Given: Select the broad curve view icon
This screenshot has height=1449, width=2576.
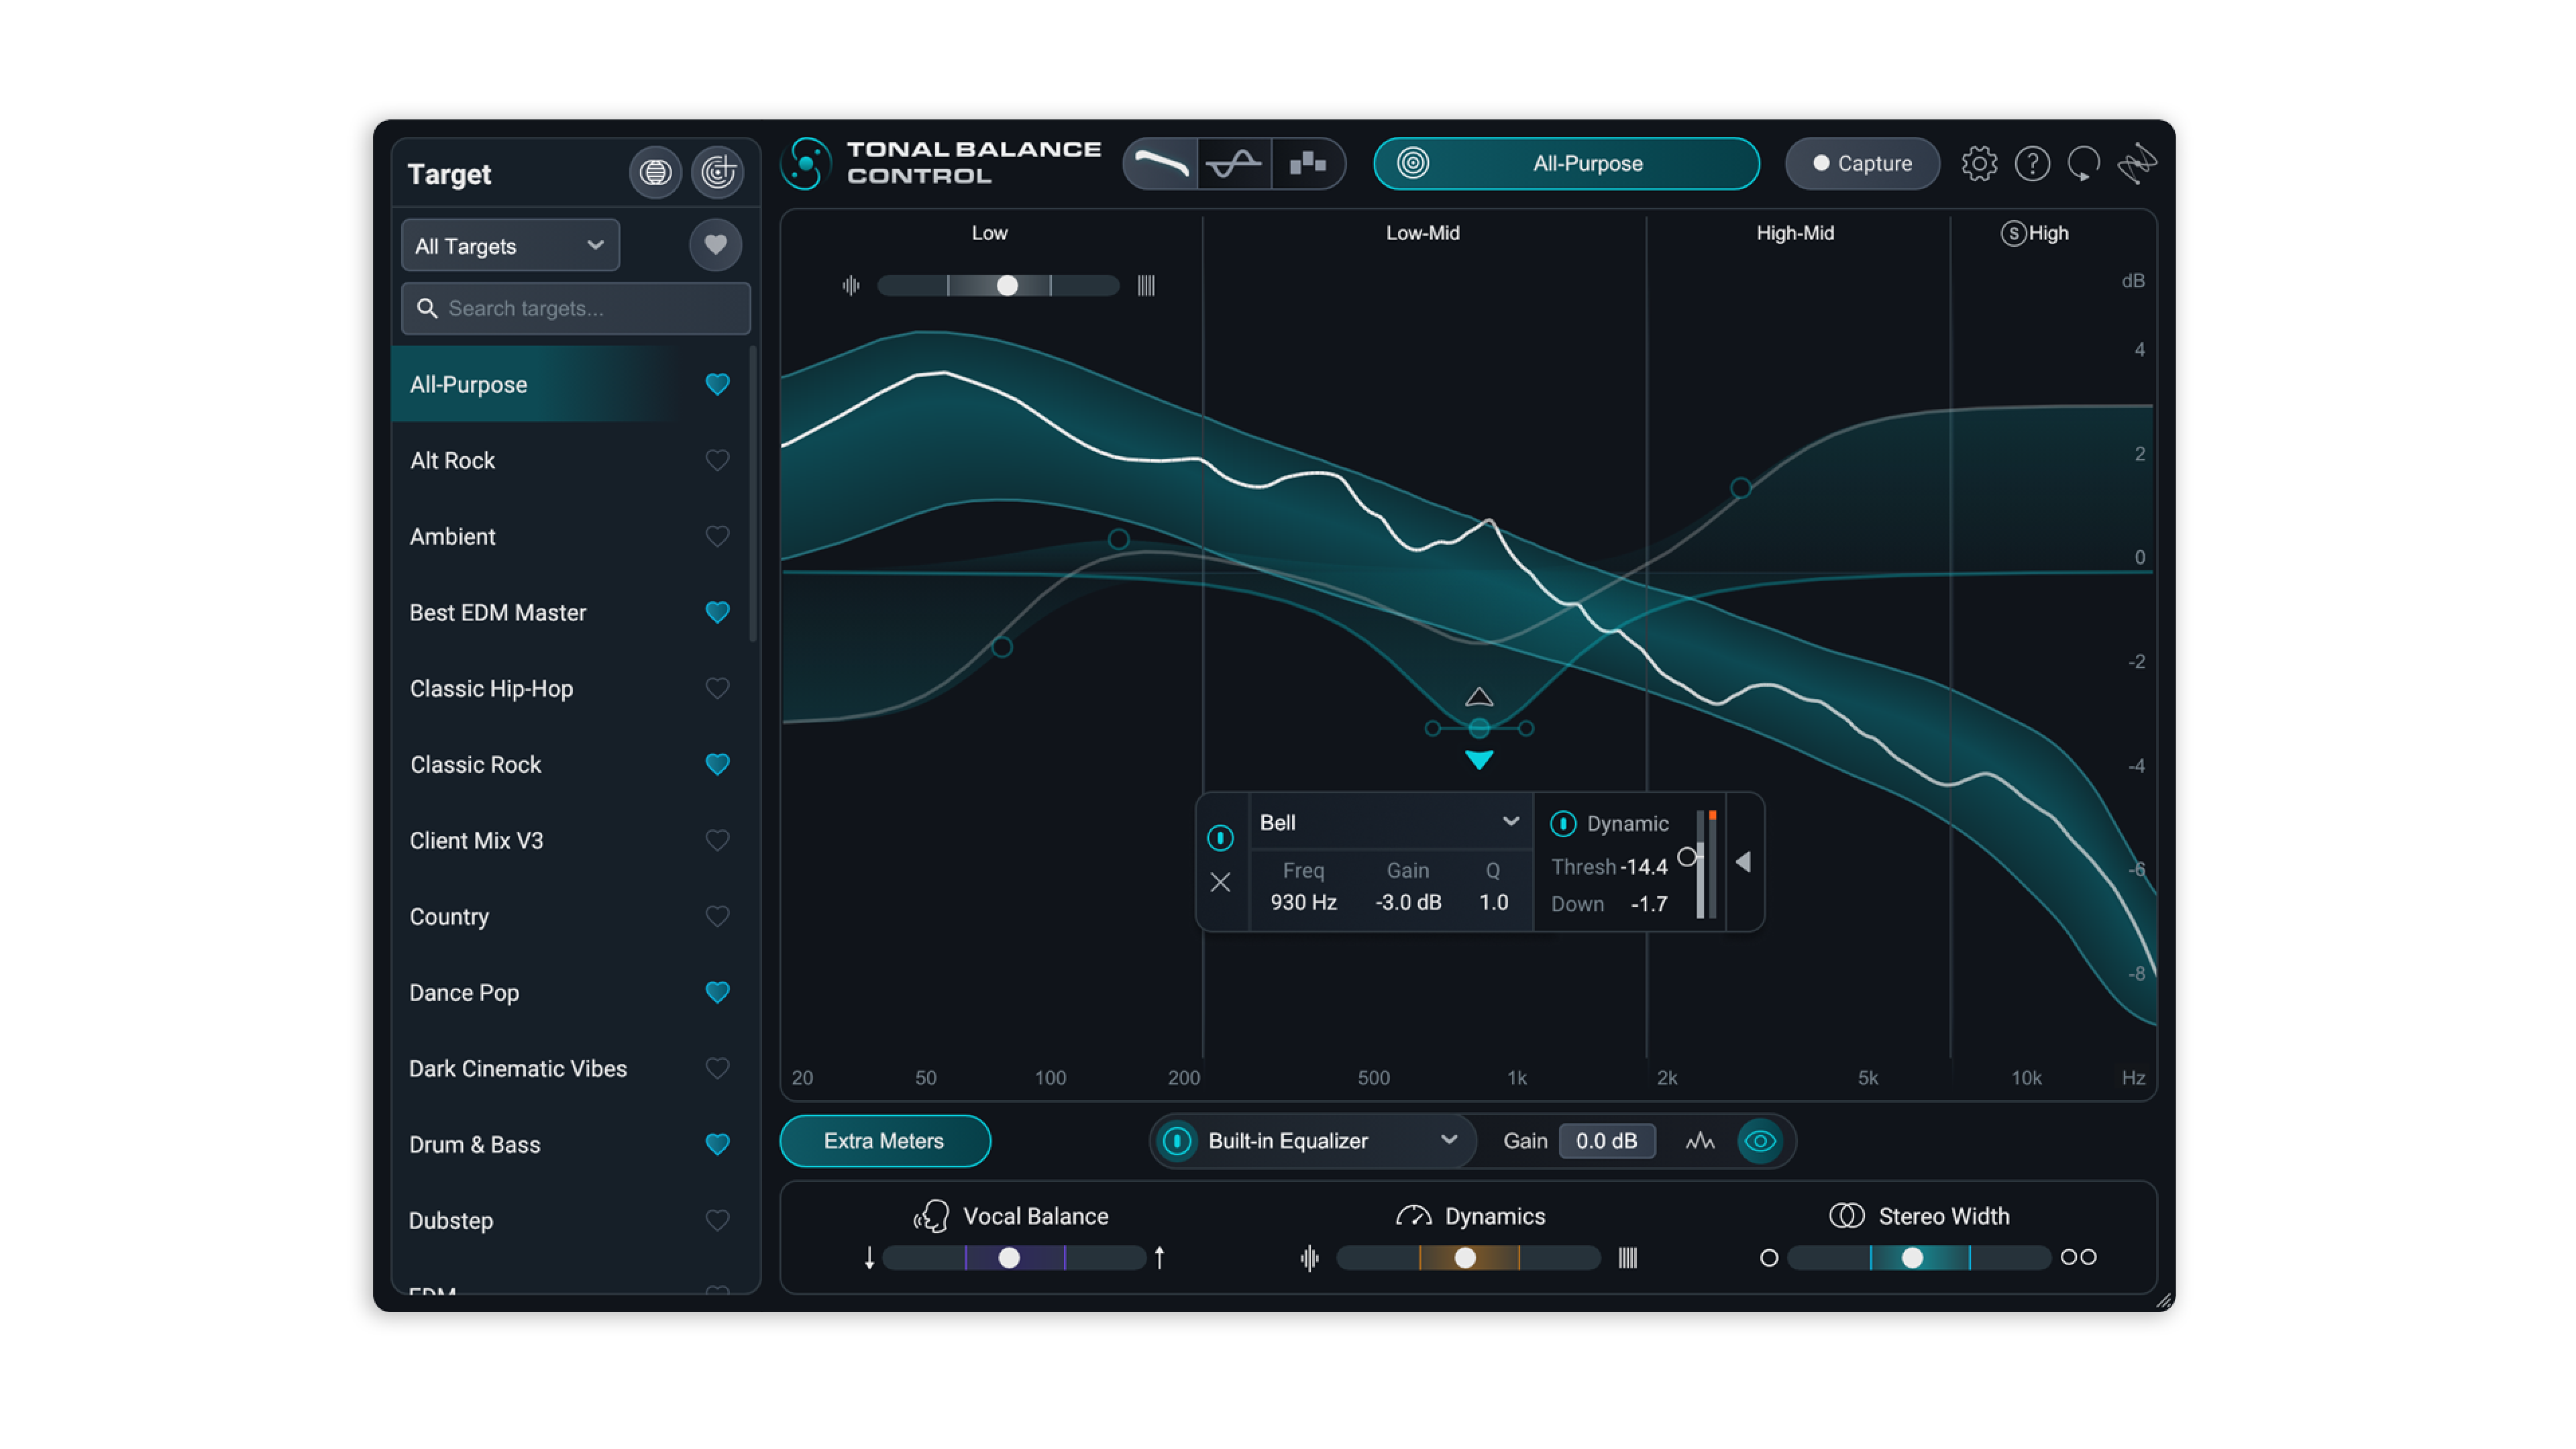Looking at the screenshot, I should (x=1160, y=163).
